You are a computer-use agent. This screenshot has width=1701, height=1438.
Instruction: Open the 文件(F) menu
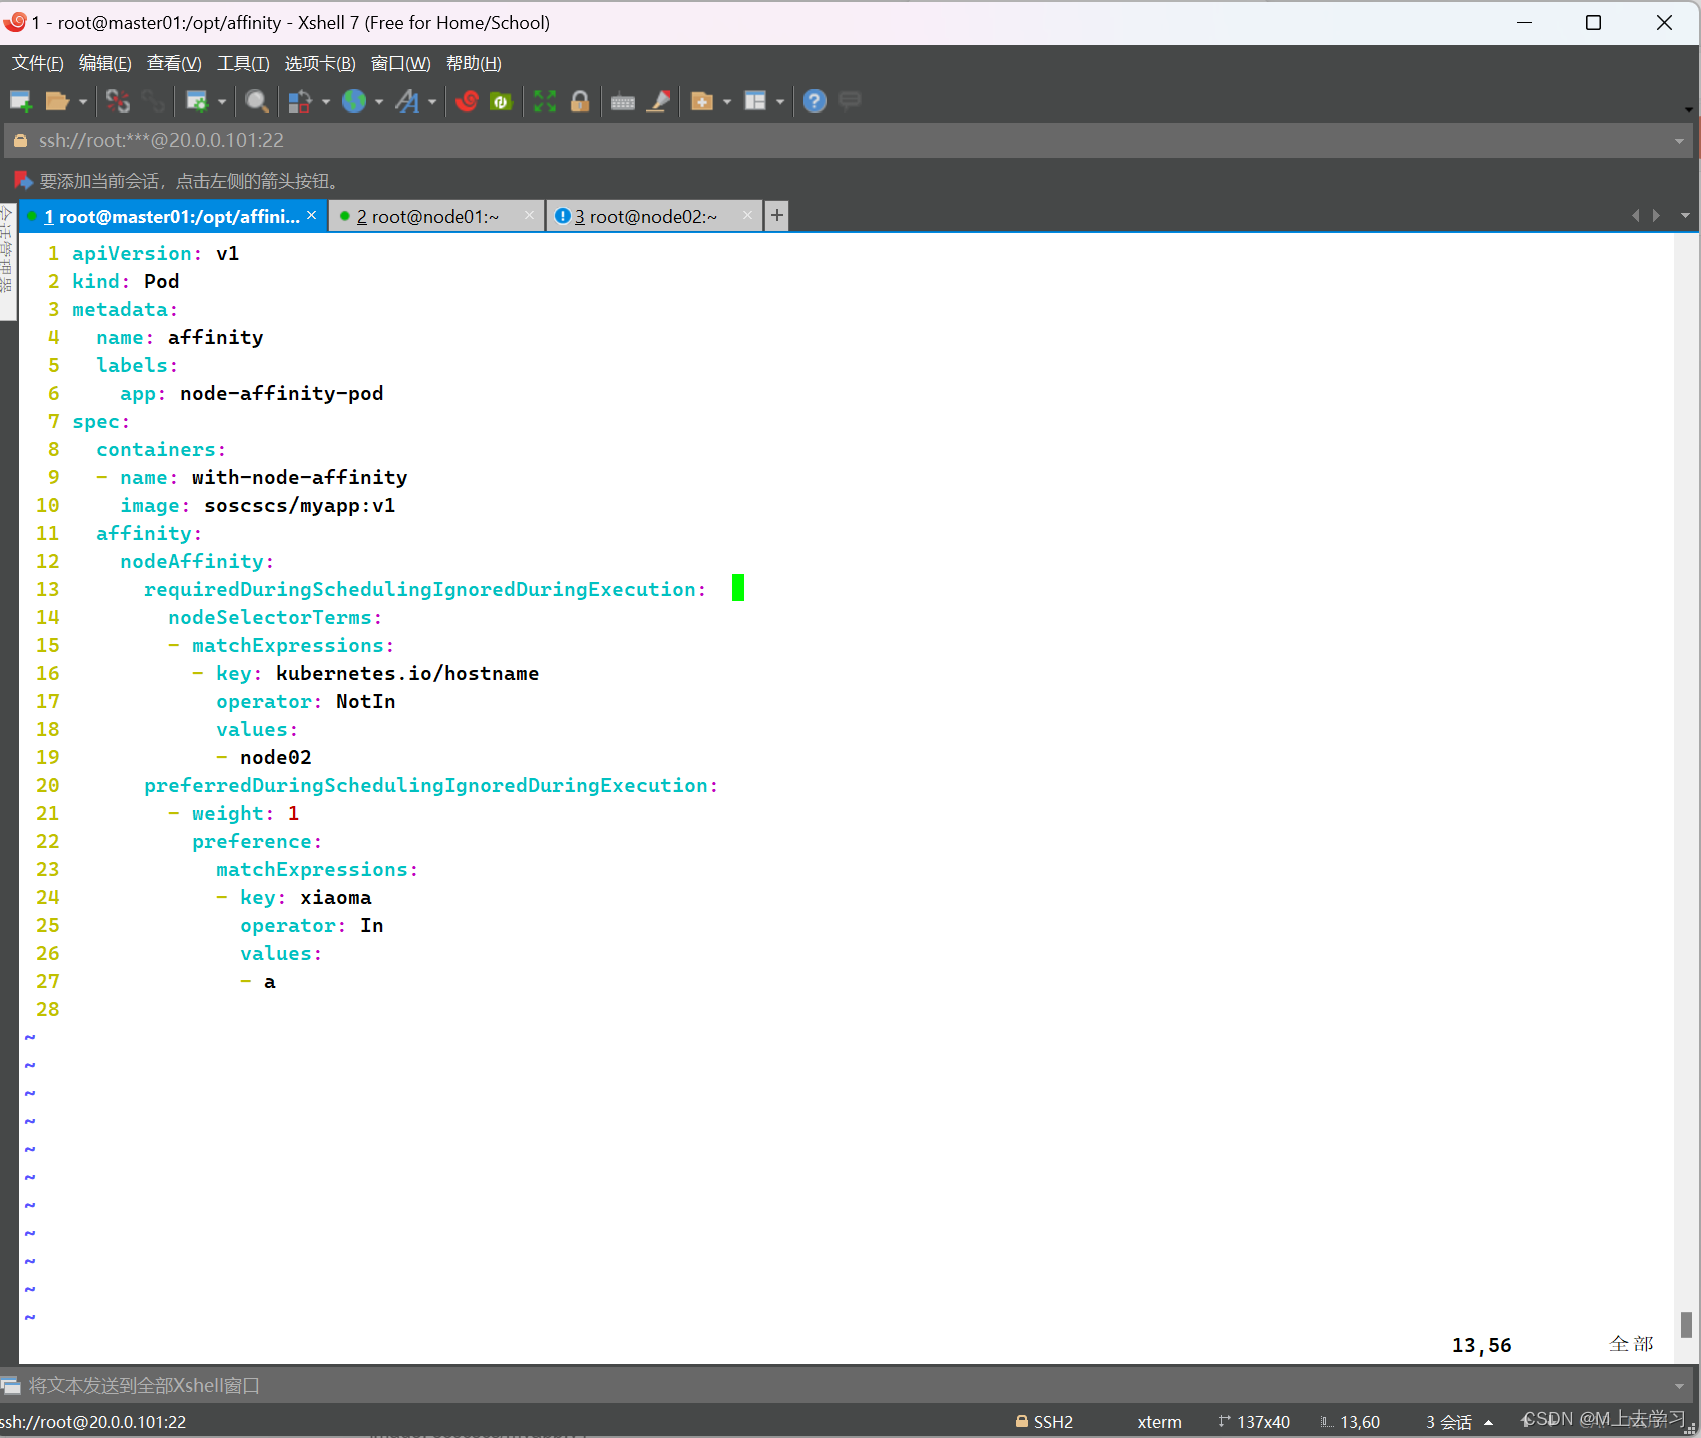point(38,63)
